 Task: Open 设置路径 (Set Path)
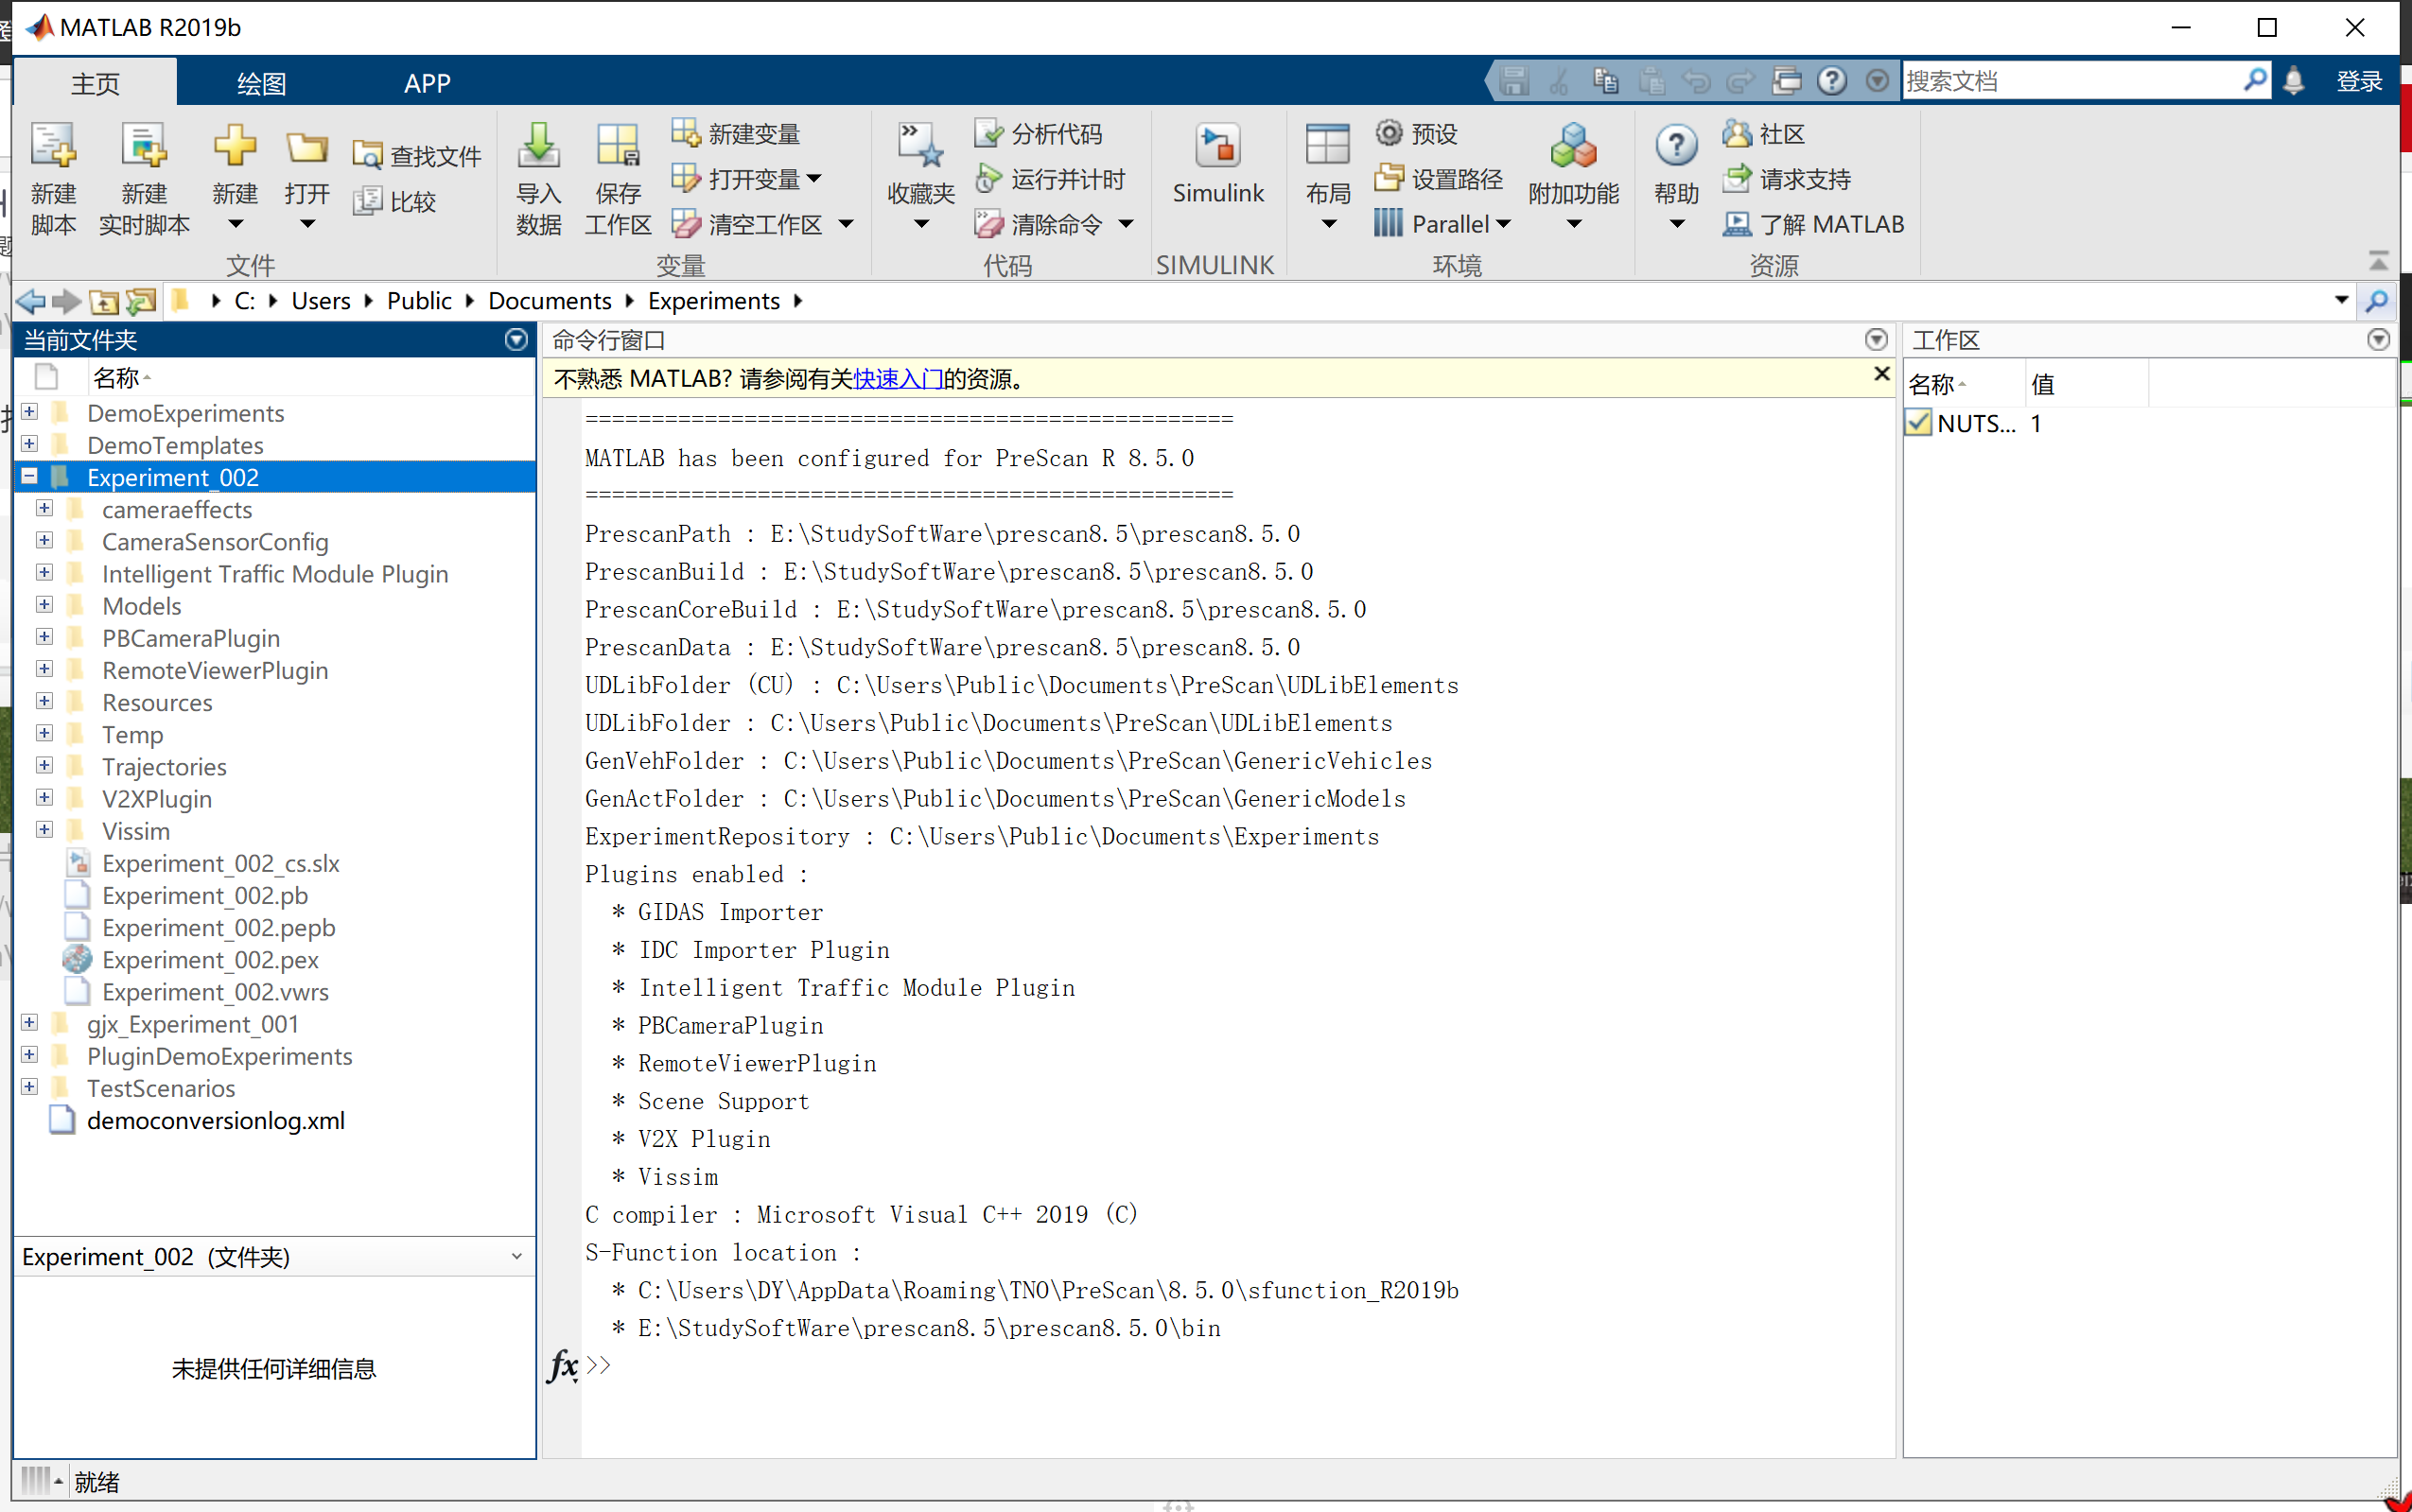coord(1441,179)
